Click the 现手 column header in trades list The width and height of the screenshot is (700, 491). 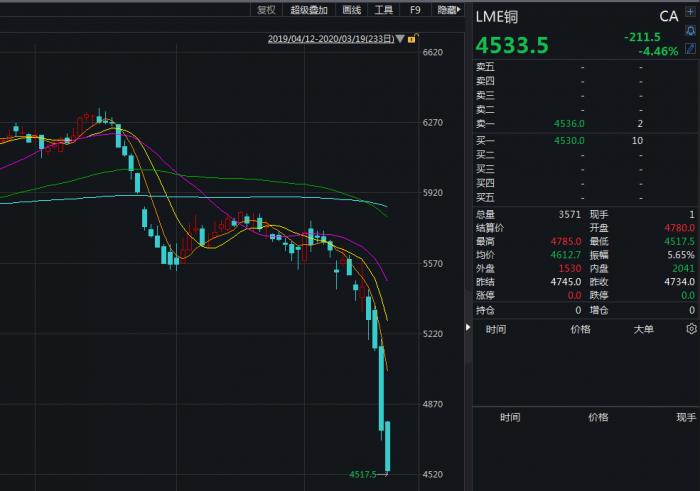pos(684,417)
